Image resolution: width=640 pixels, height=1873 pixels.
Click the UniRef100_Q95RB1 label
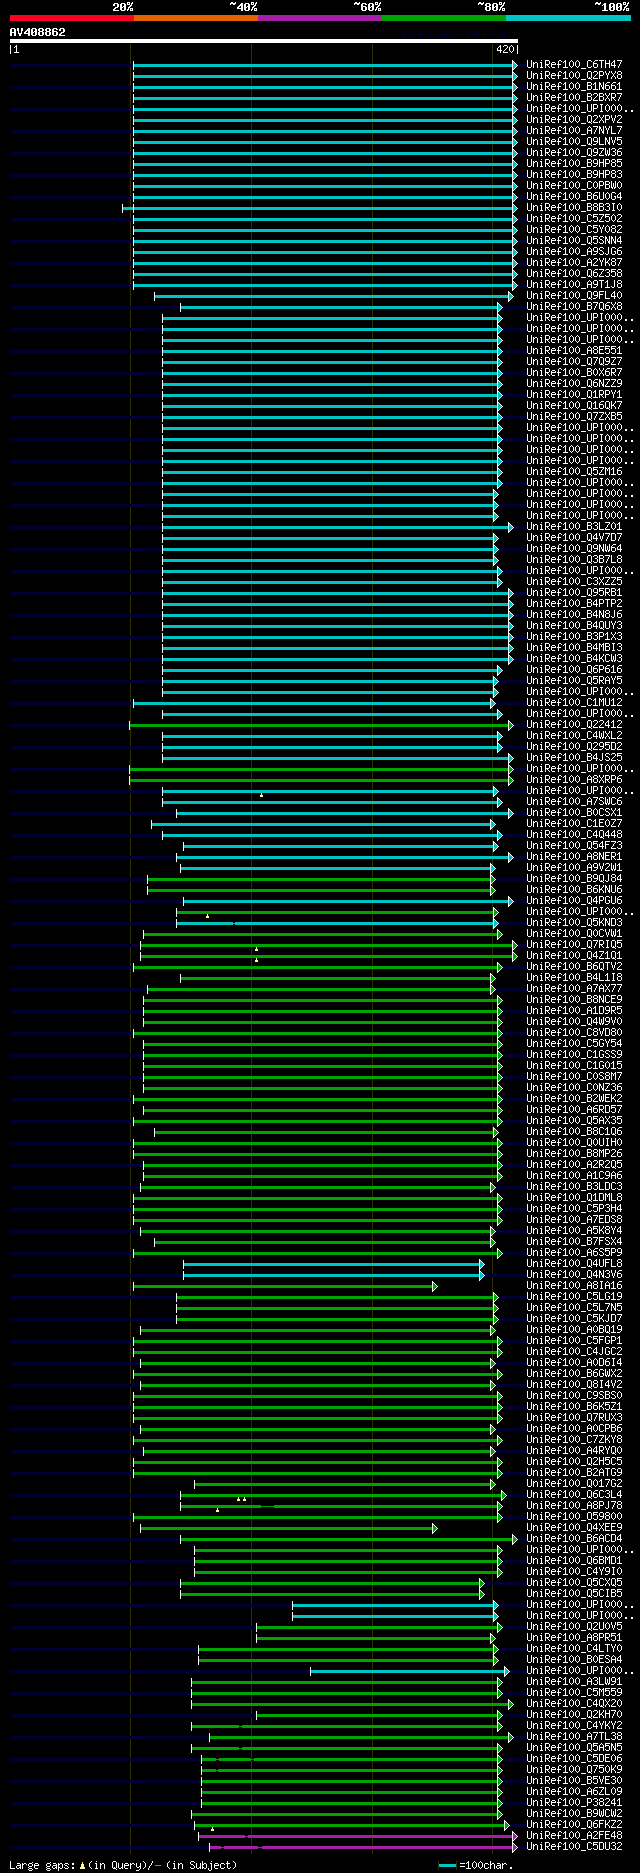[574, 593]
